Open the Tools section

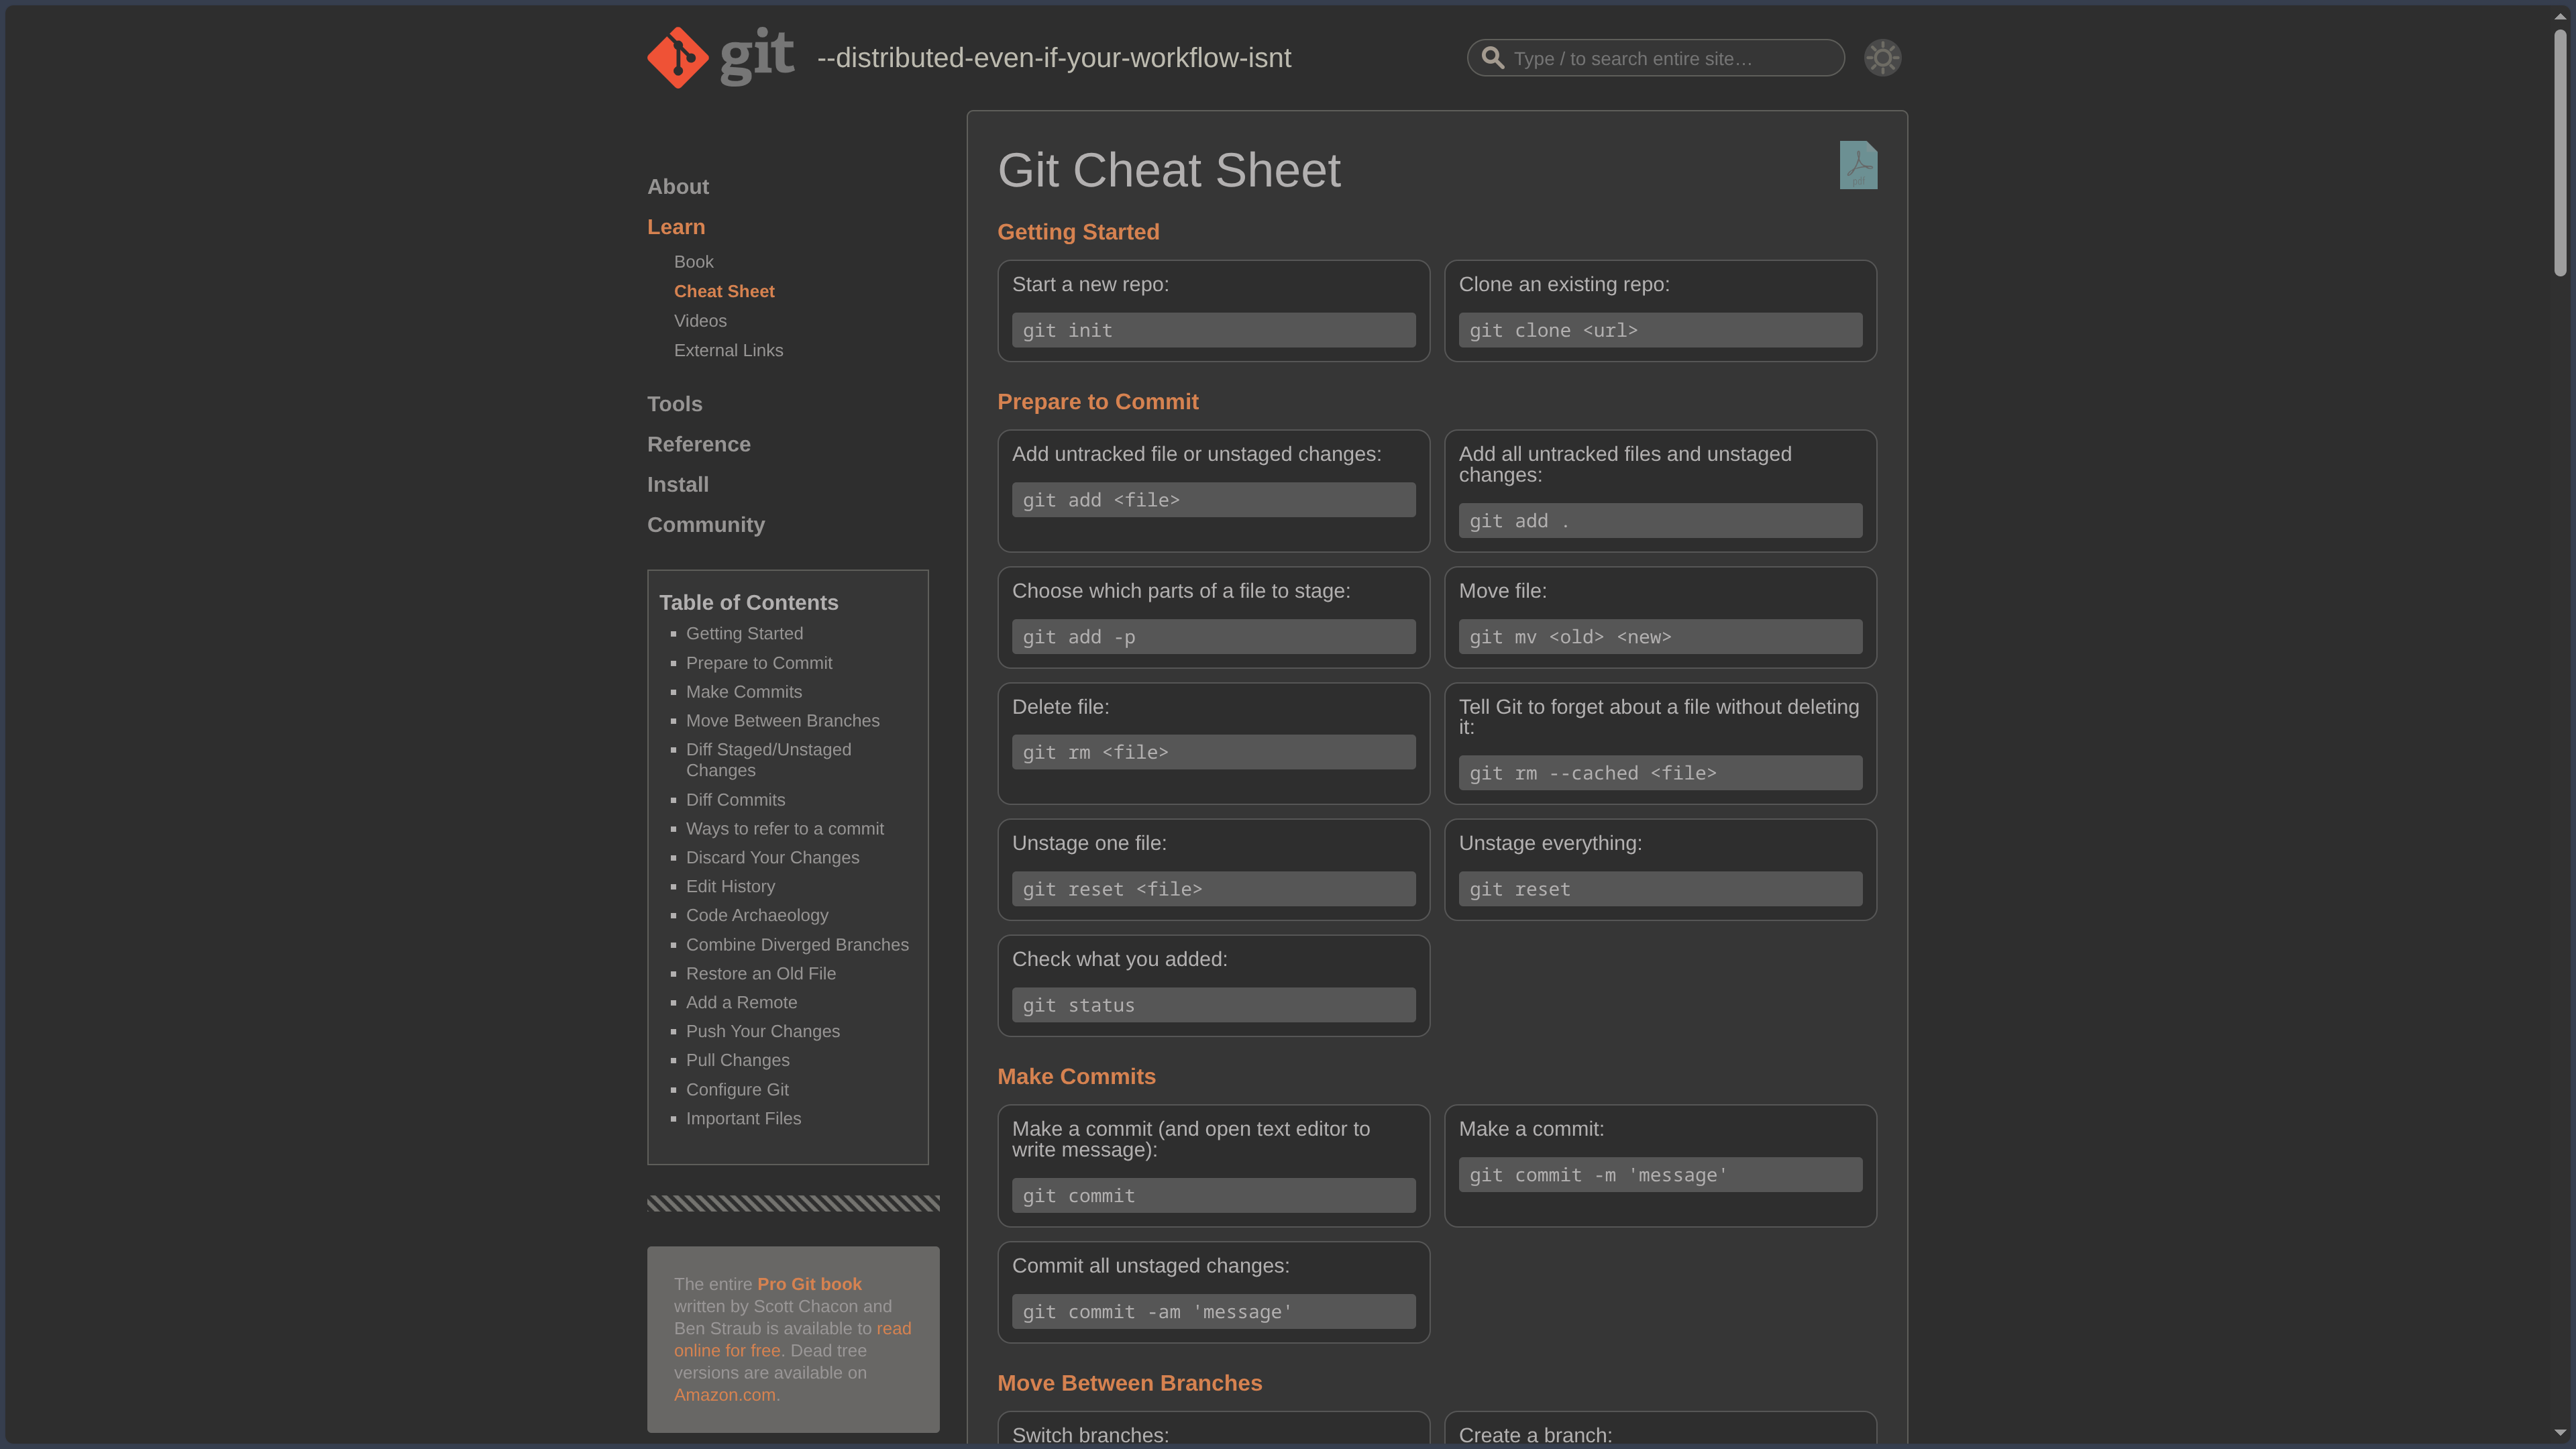675,404
